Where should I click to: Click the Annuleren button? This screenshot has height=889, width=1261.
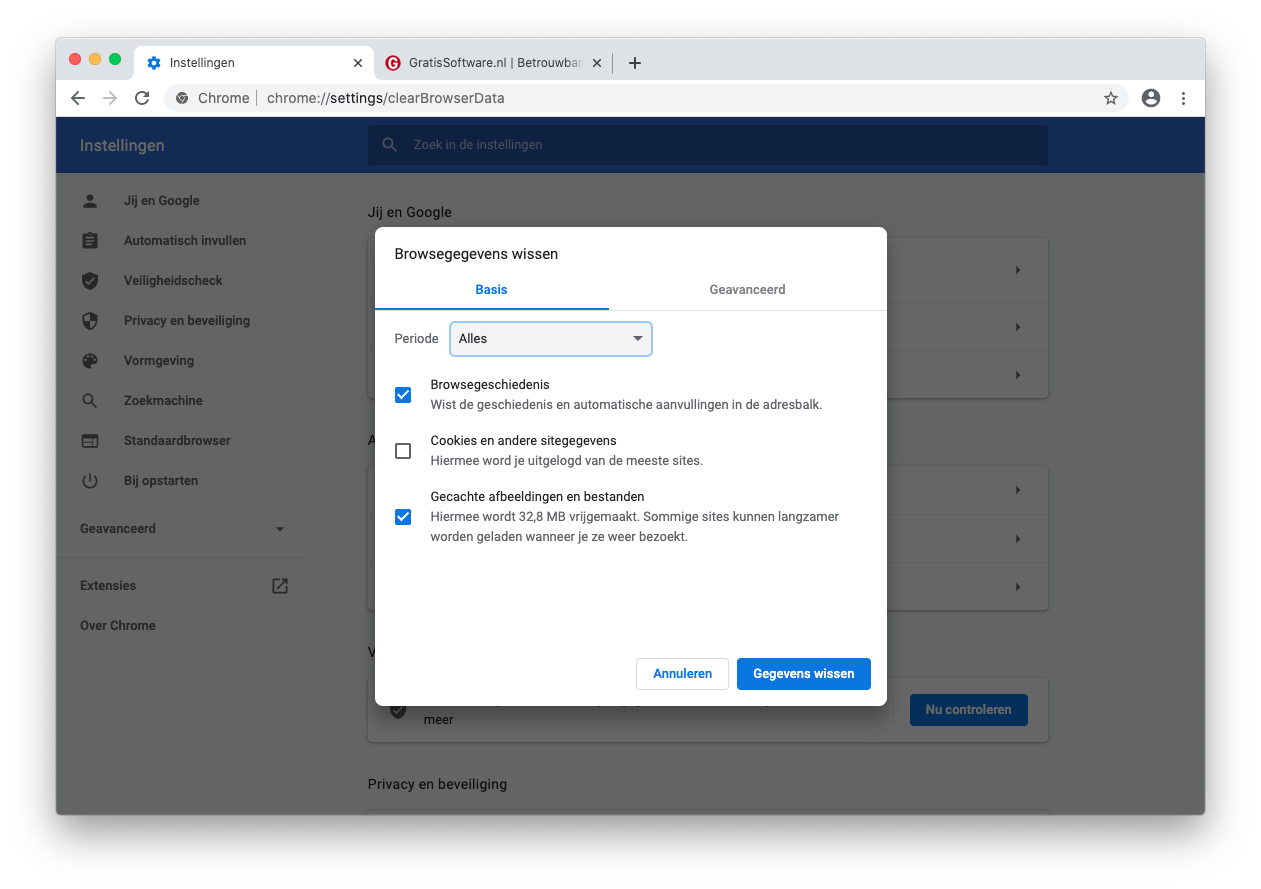(682, 674)
